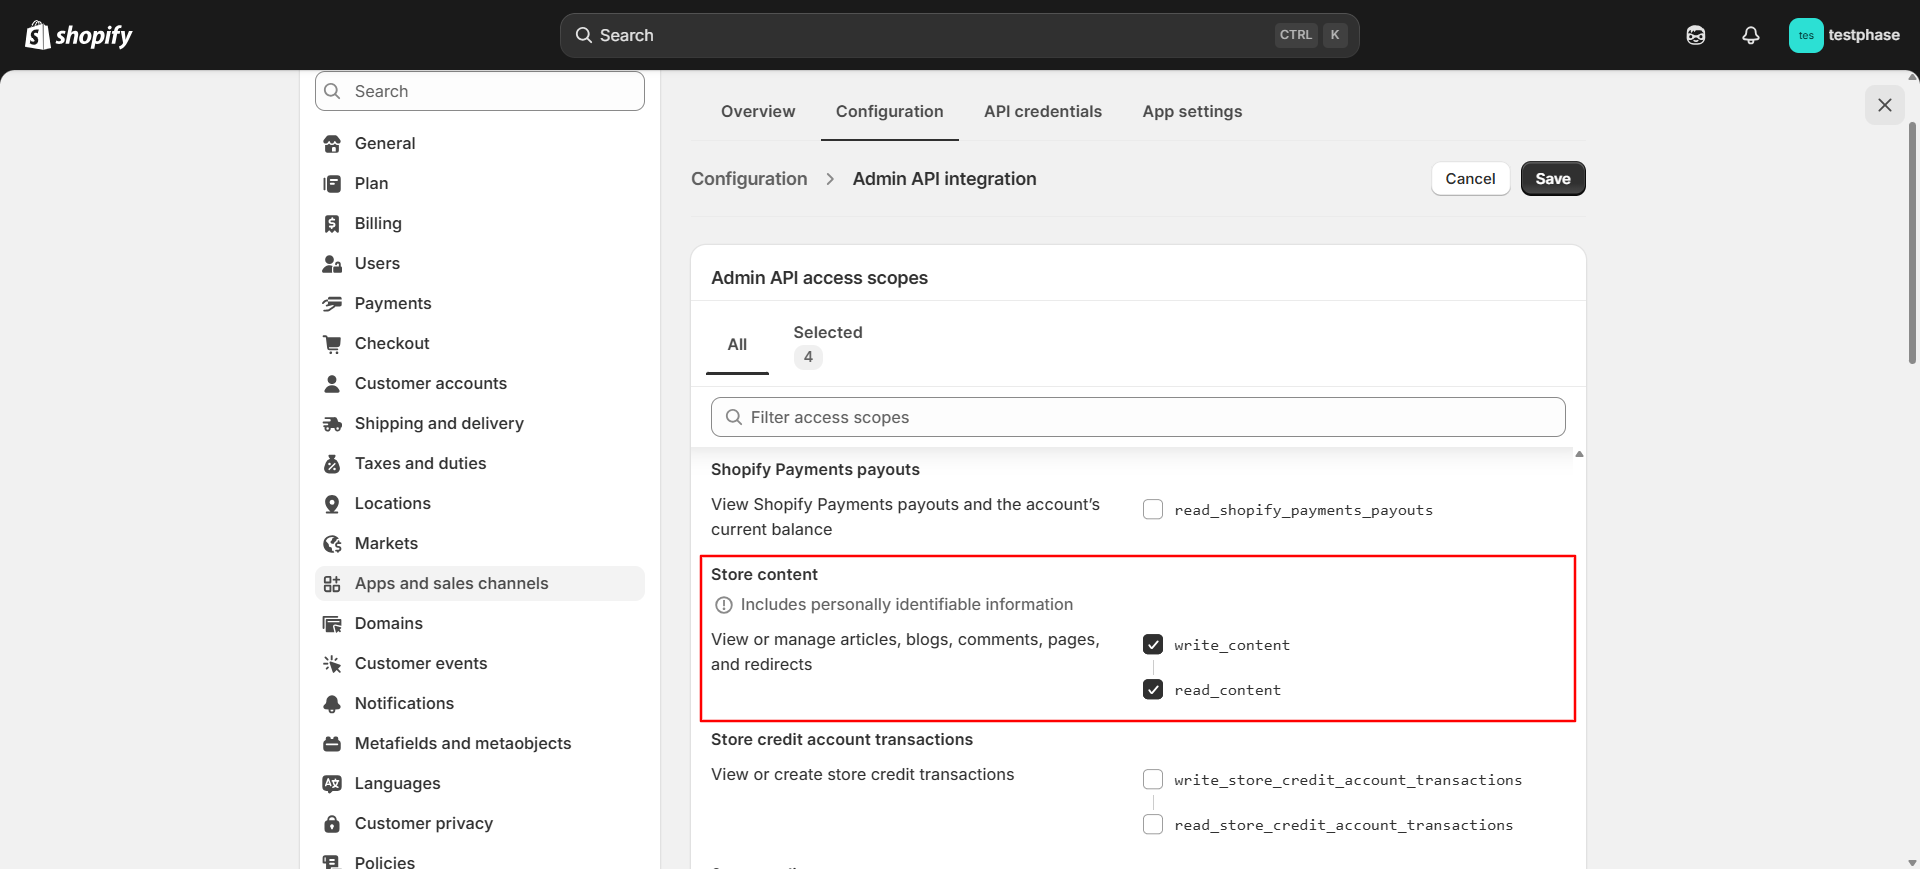Click the Locations pin icon

(332, 504)
